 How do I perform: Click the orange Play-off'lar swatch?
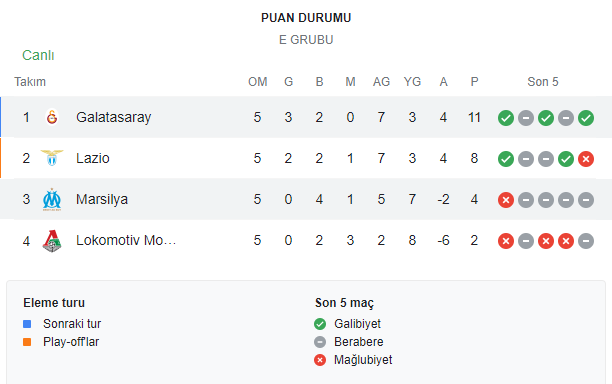[x=27, y=342]
